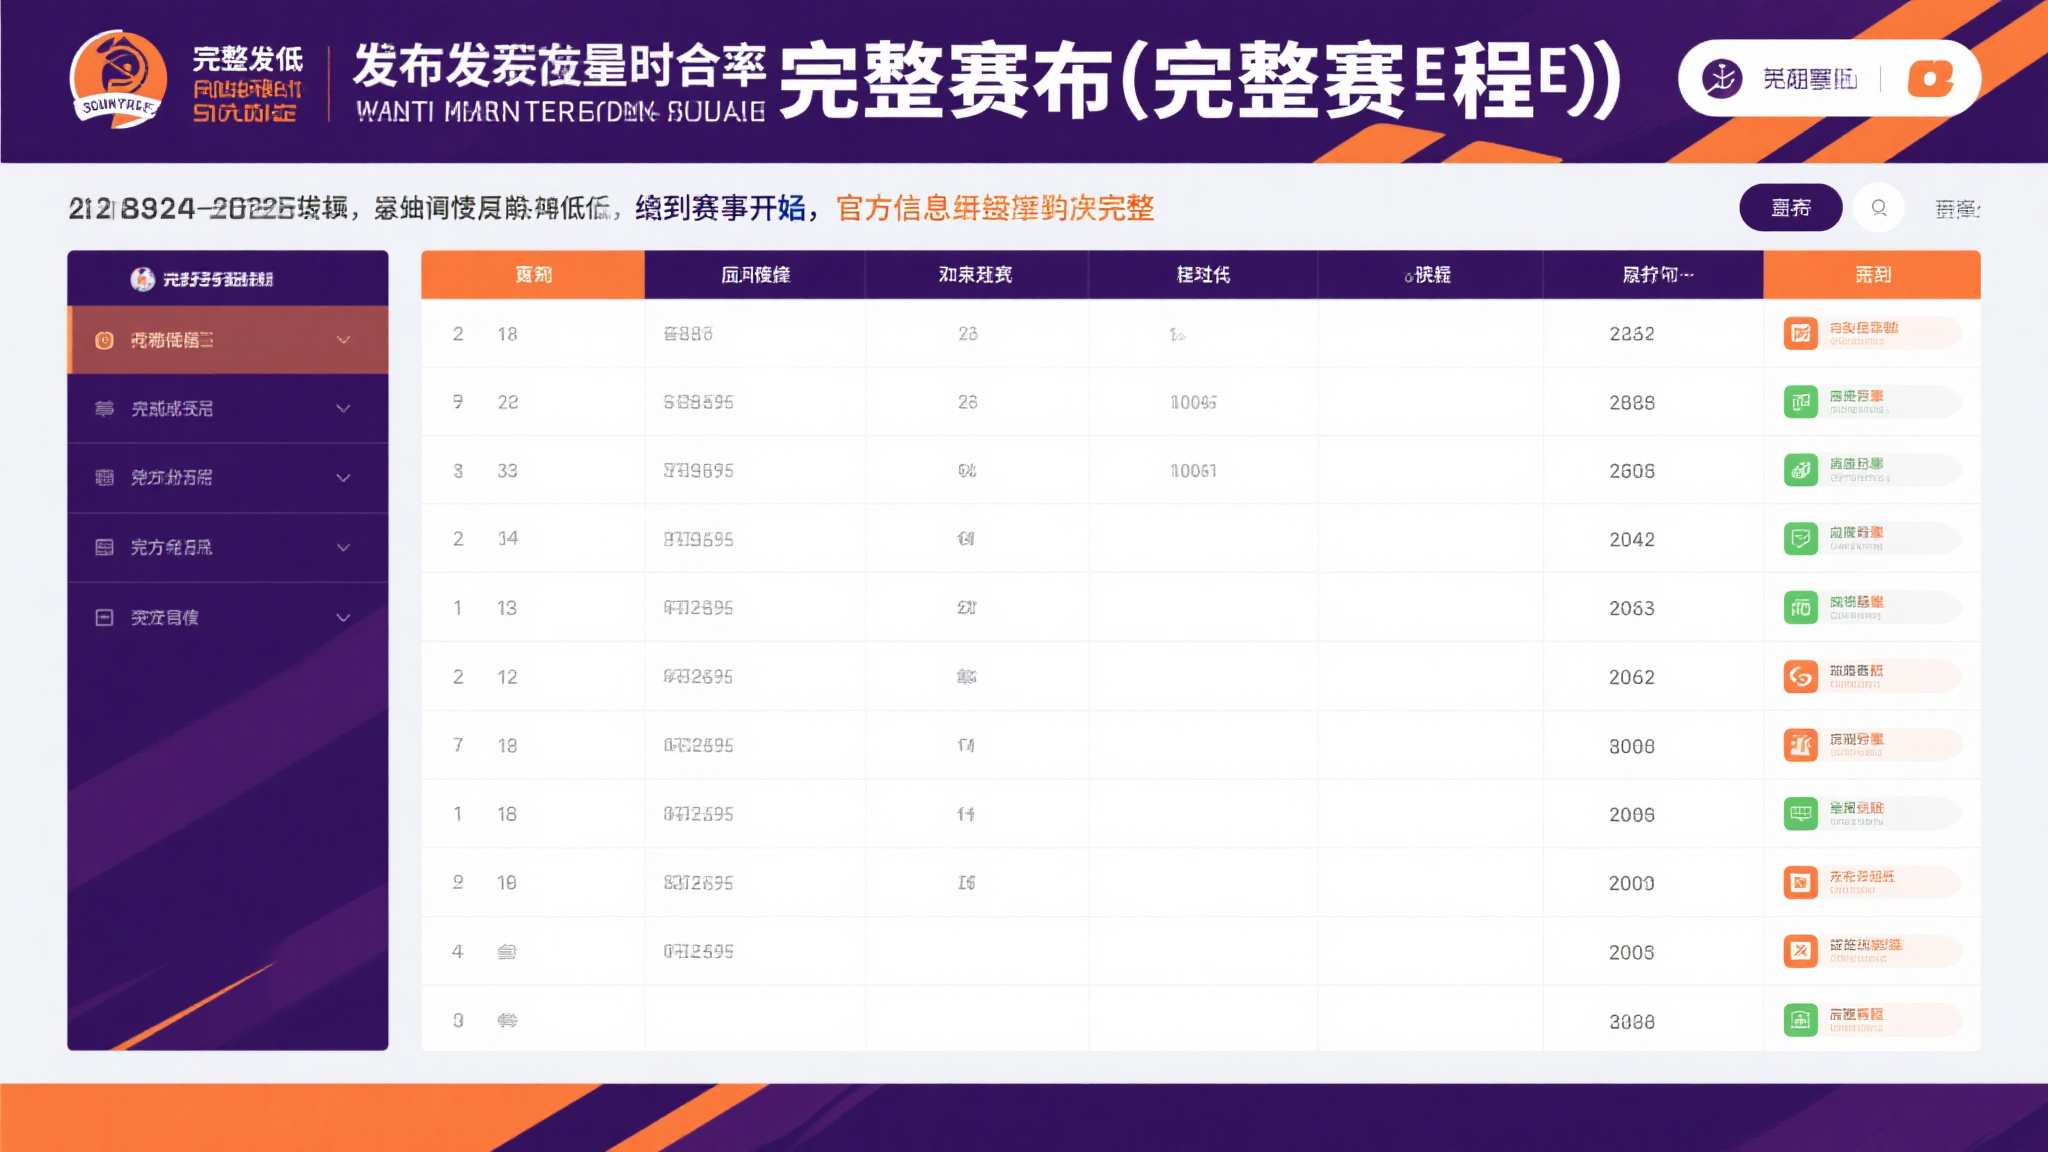This screenshot has height=1152, width=2048.
Task: Select the orange first column header tab
Action: (533, 274)
